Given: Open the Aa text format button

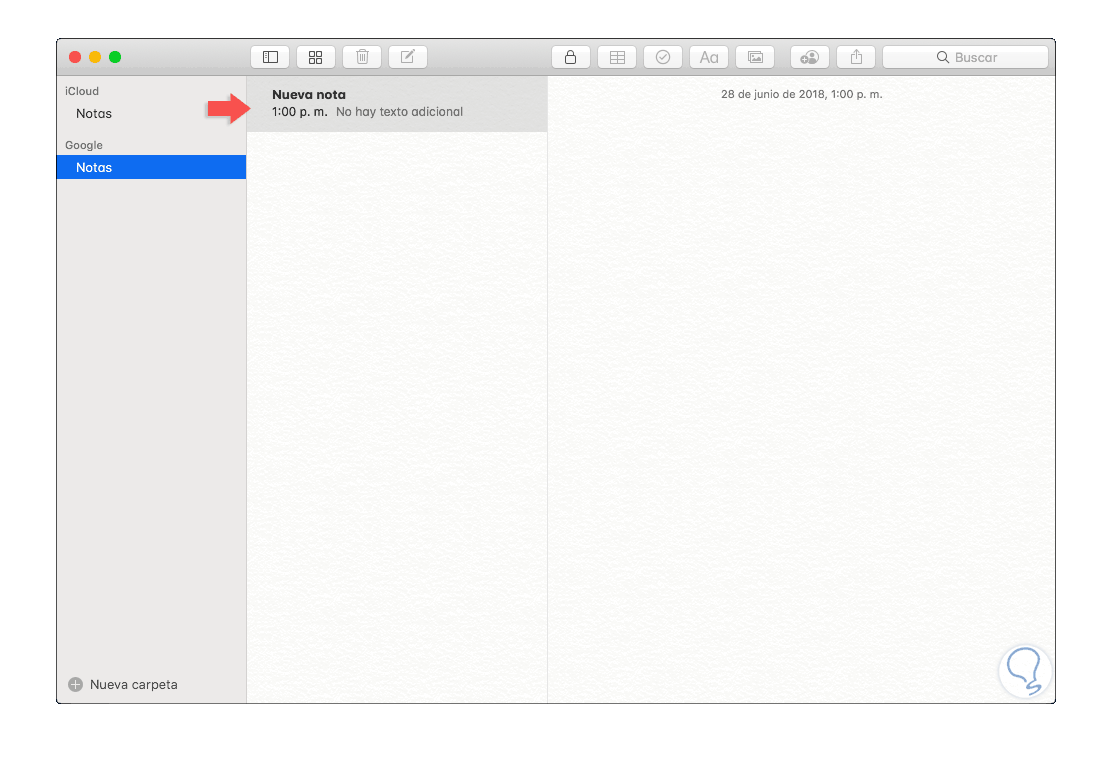Looking at the screenshot, I should pos(709,57).
